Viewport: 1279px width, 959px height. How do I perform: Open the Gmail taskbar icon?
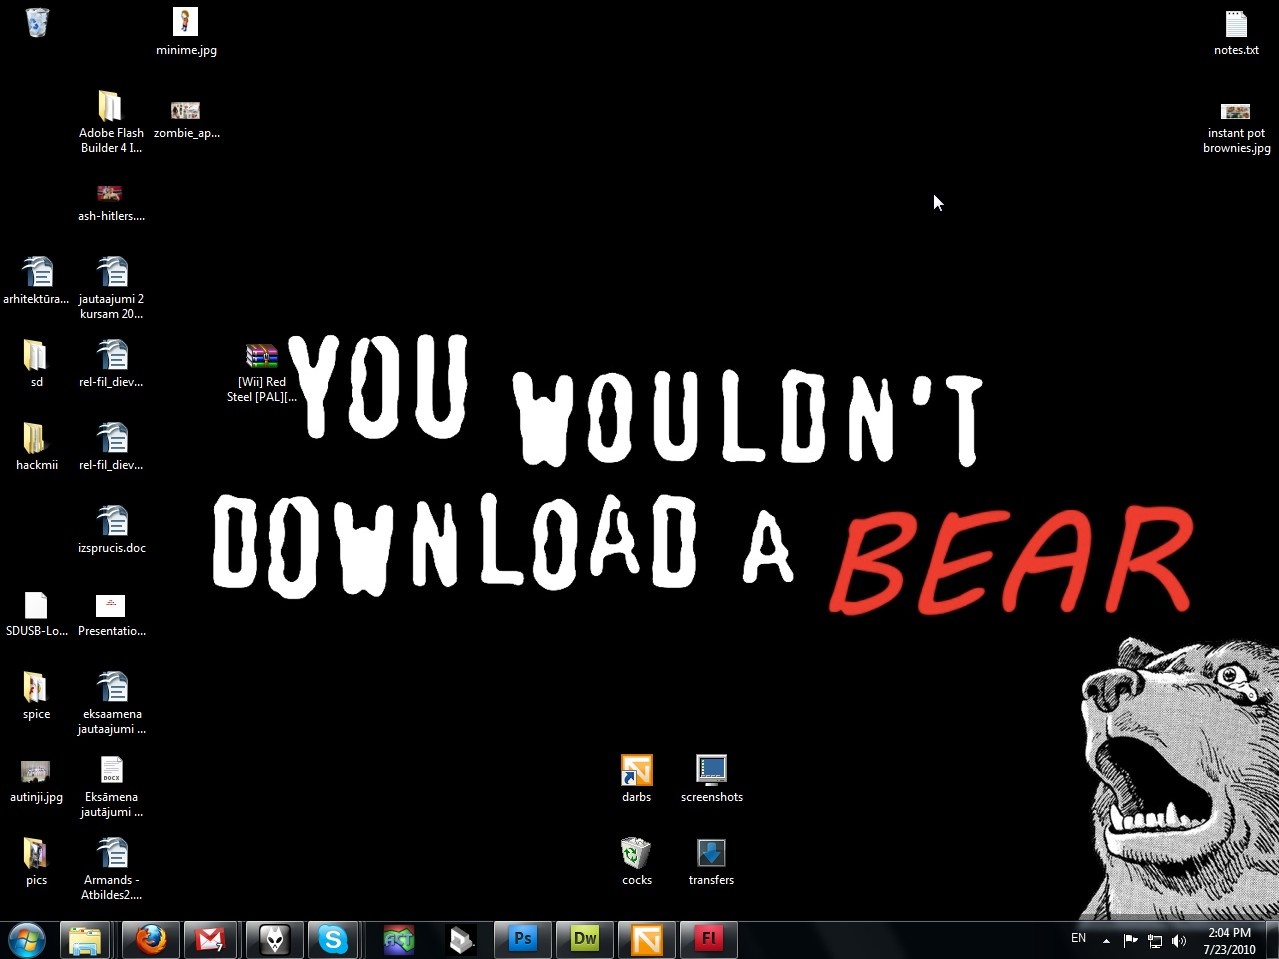pos(211,940)
